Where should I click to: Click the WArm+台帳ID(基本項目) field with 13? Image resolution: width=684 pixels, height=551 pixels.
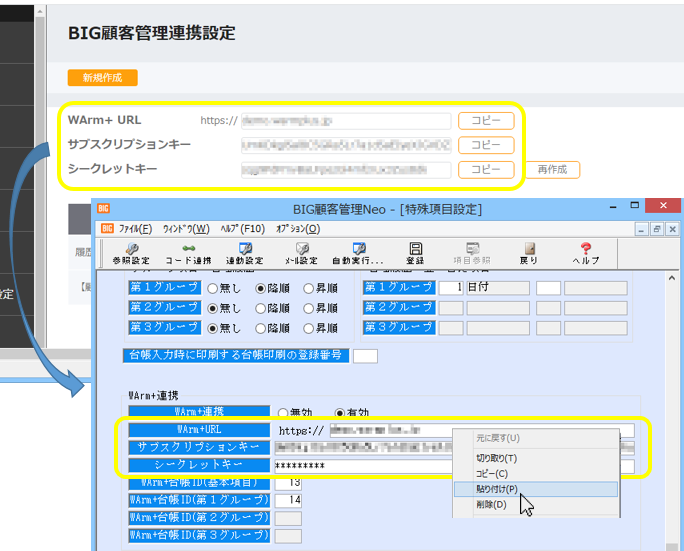click(x=288, y=483)
